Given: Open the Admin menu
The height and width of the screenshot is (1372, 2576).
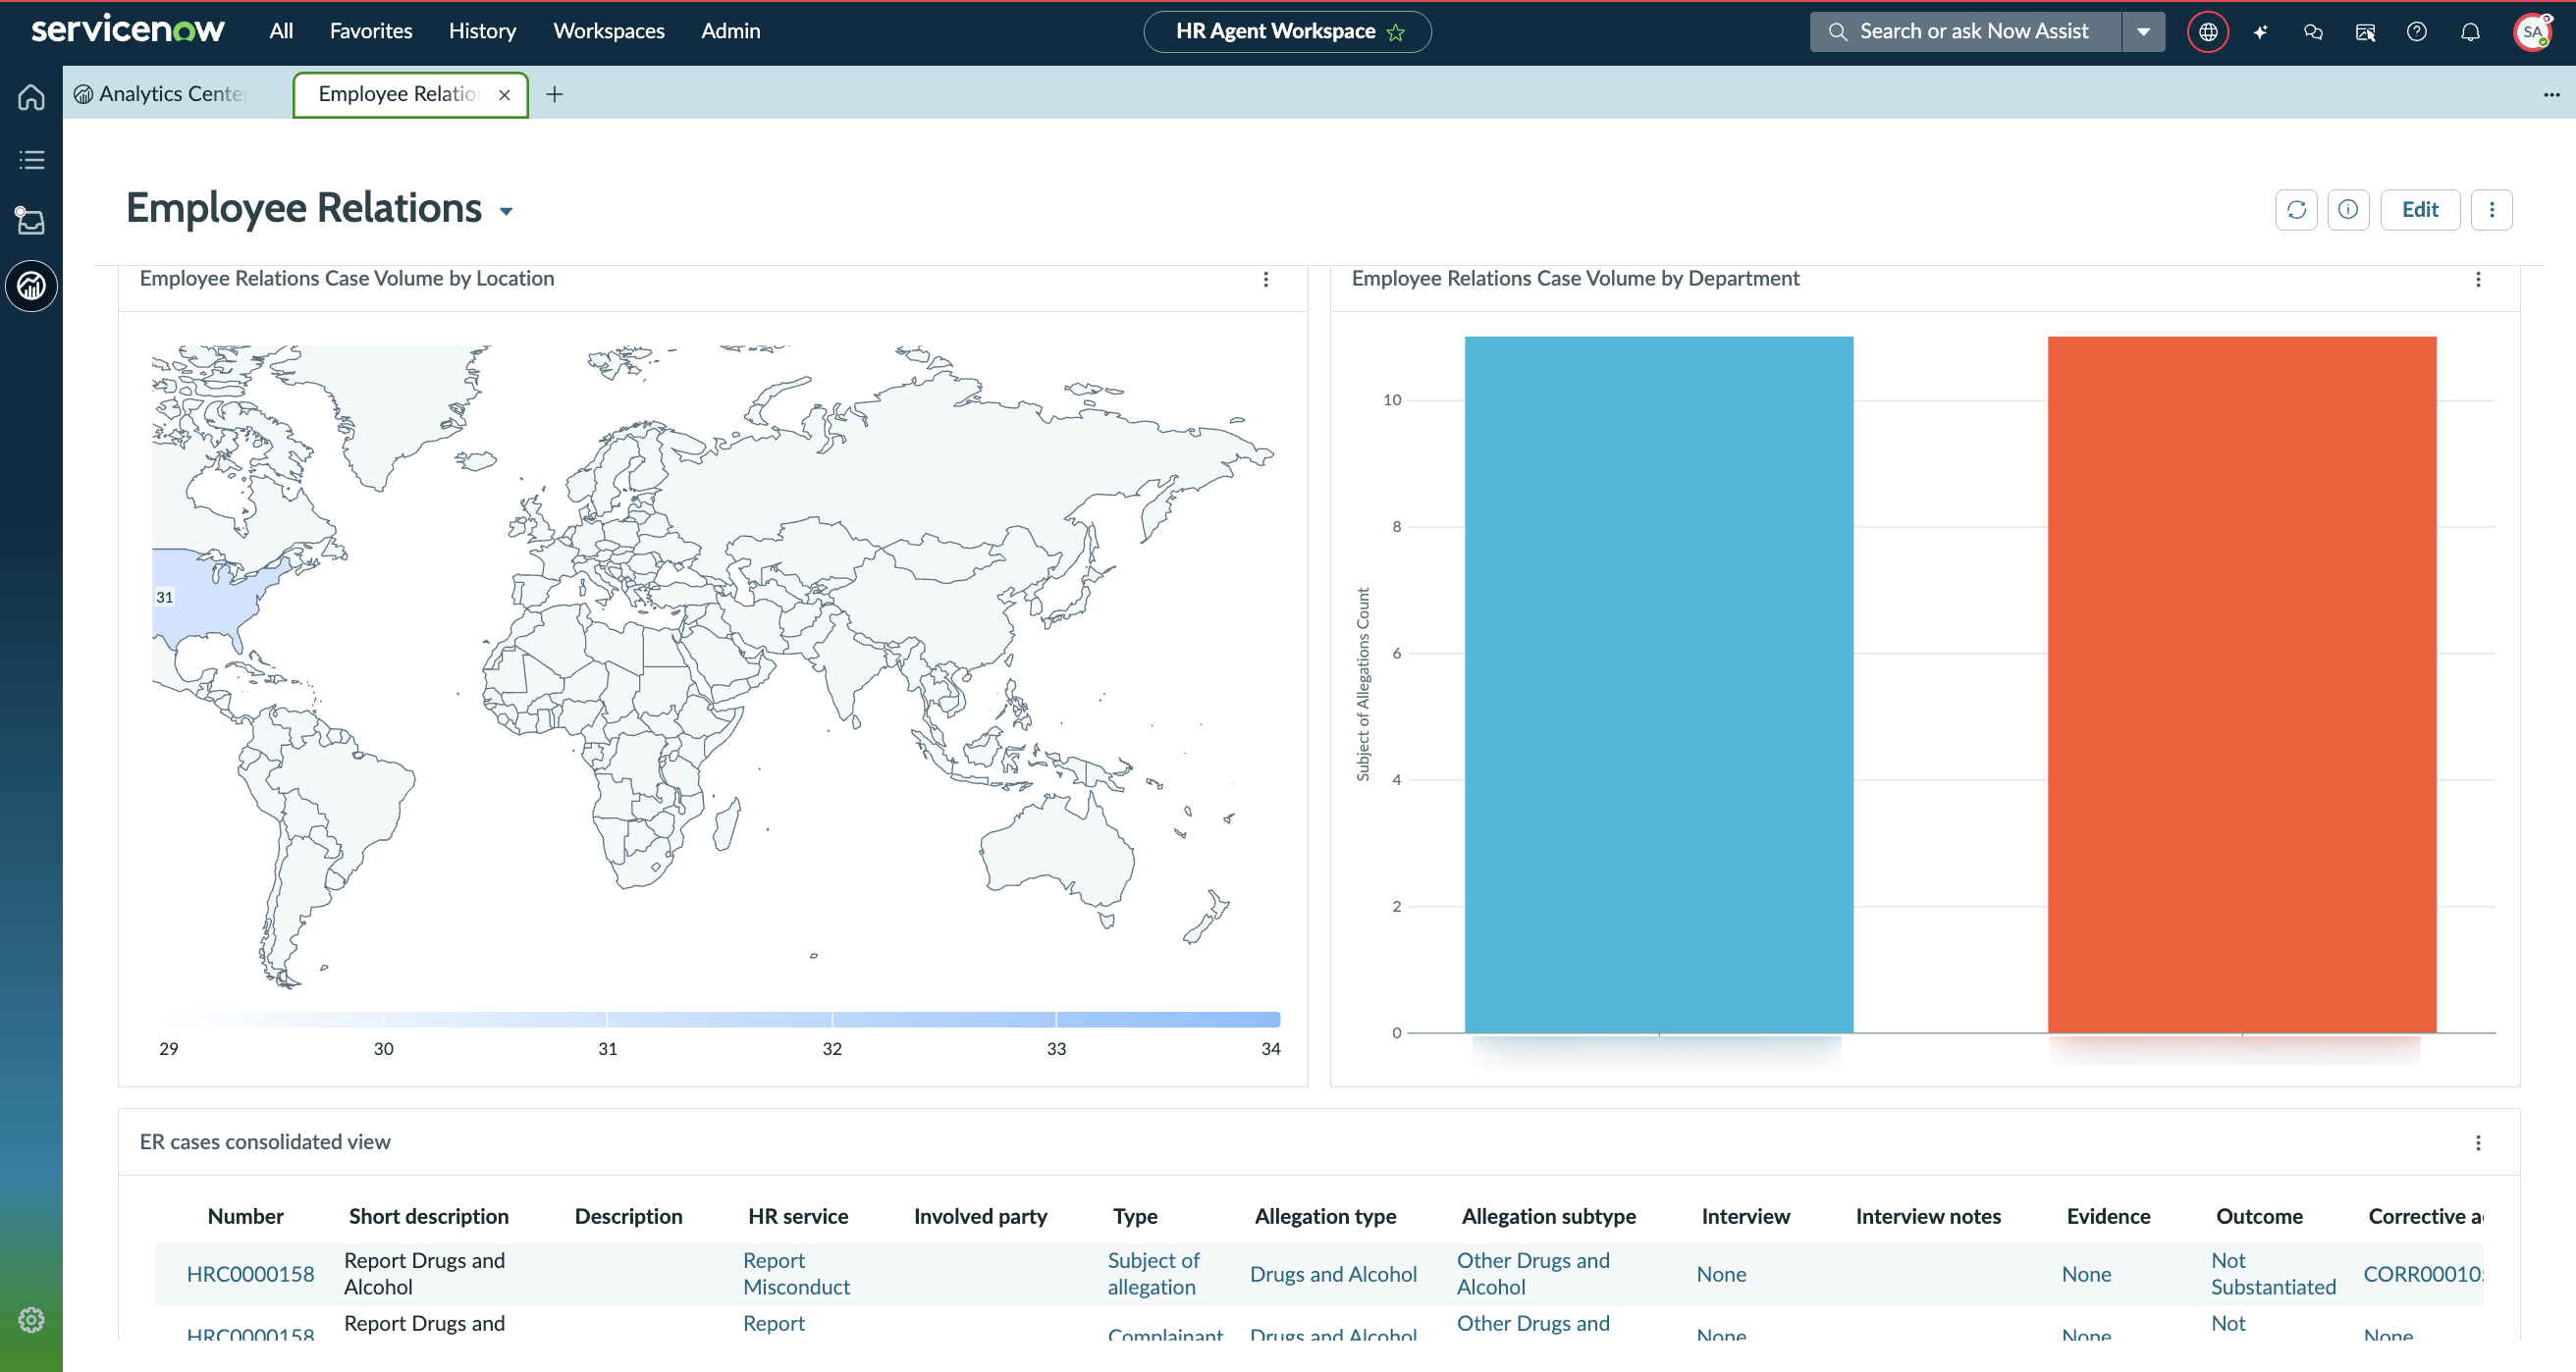Looking at the screenshot, I should tap(730, 31).
